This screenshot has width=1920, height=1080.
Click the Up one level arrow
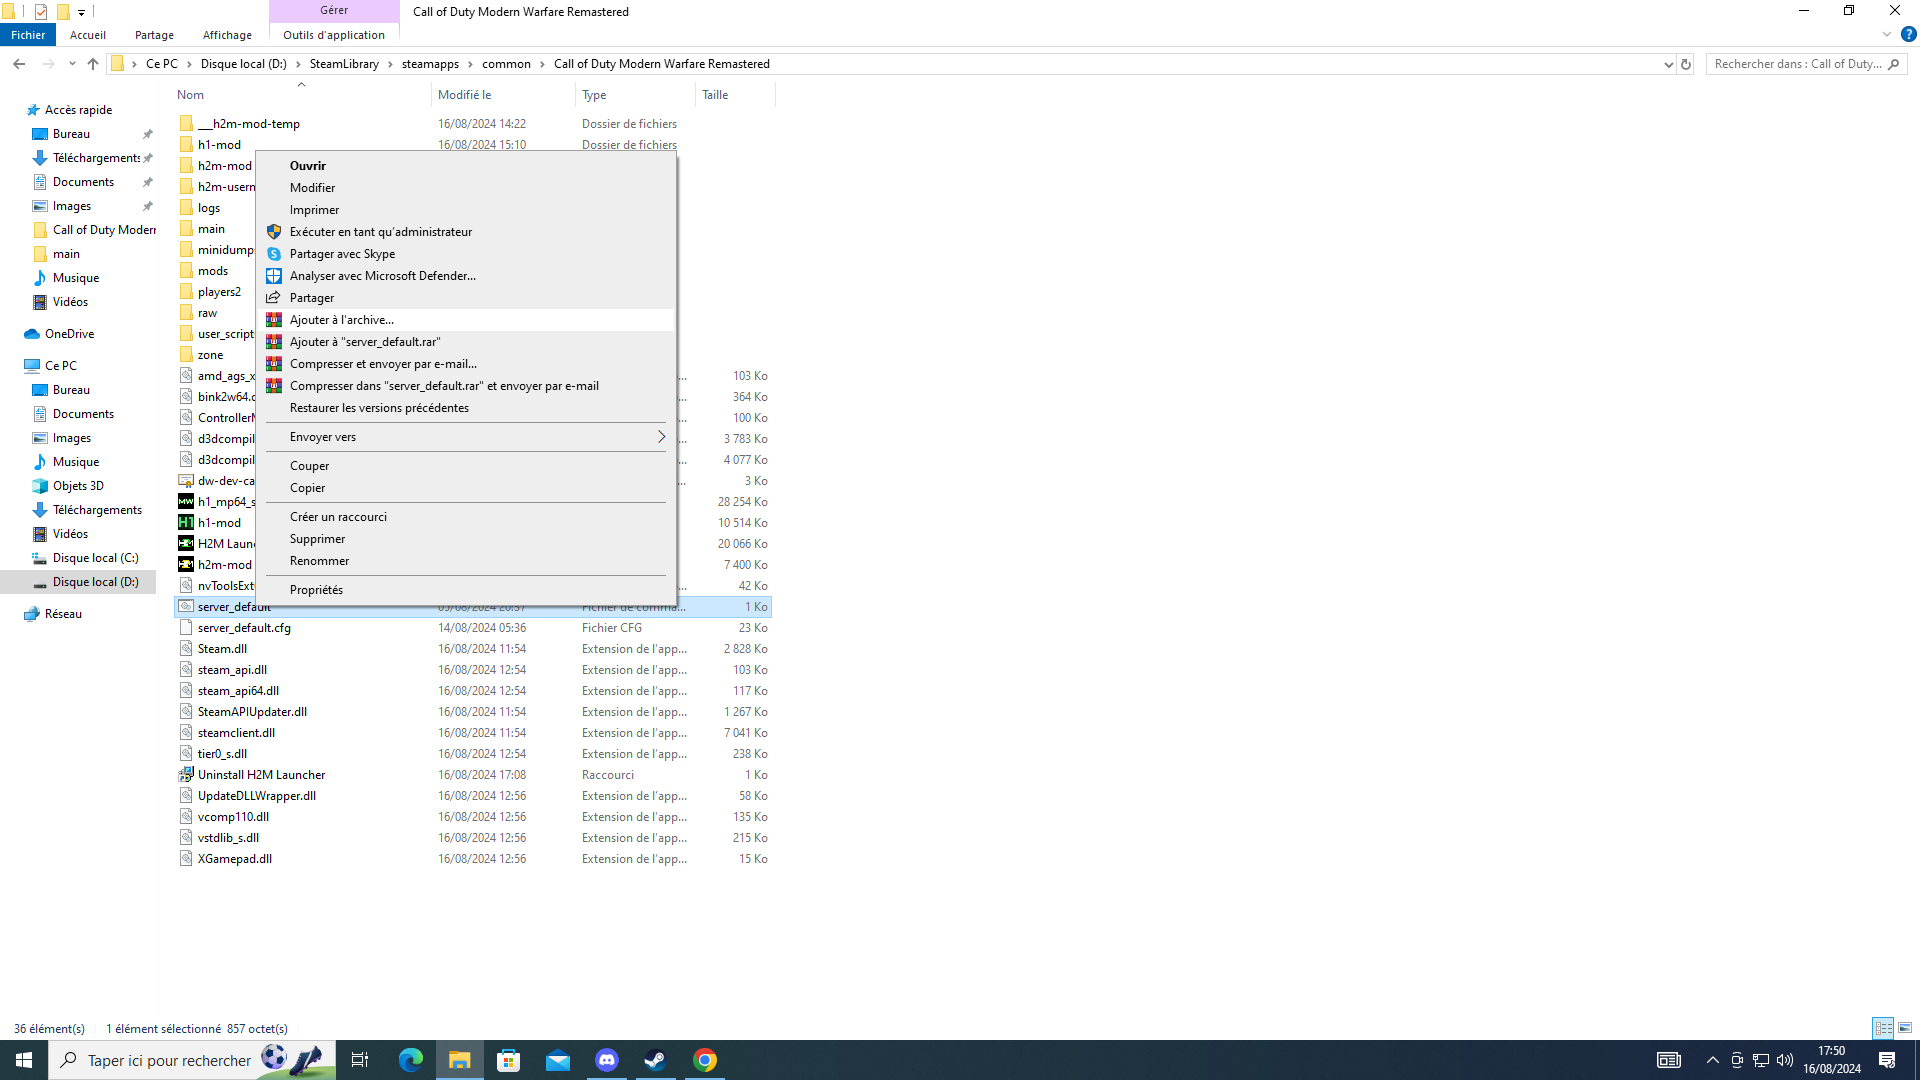pos(93,64)
